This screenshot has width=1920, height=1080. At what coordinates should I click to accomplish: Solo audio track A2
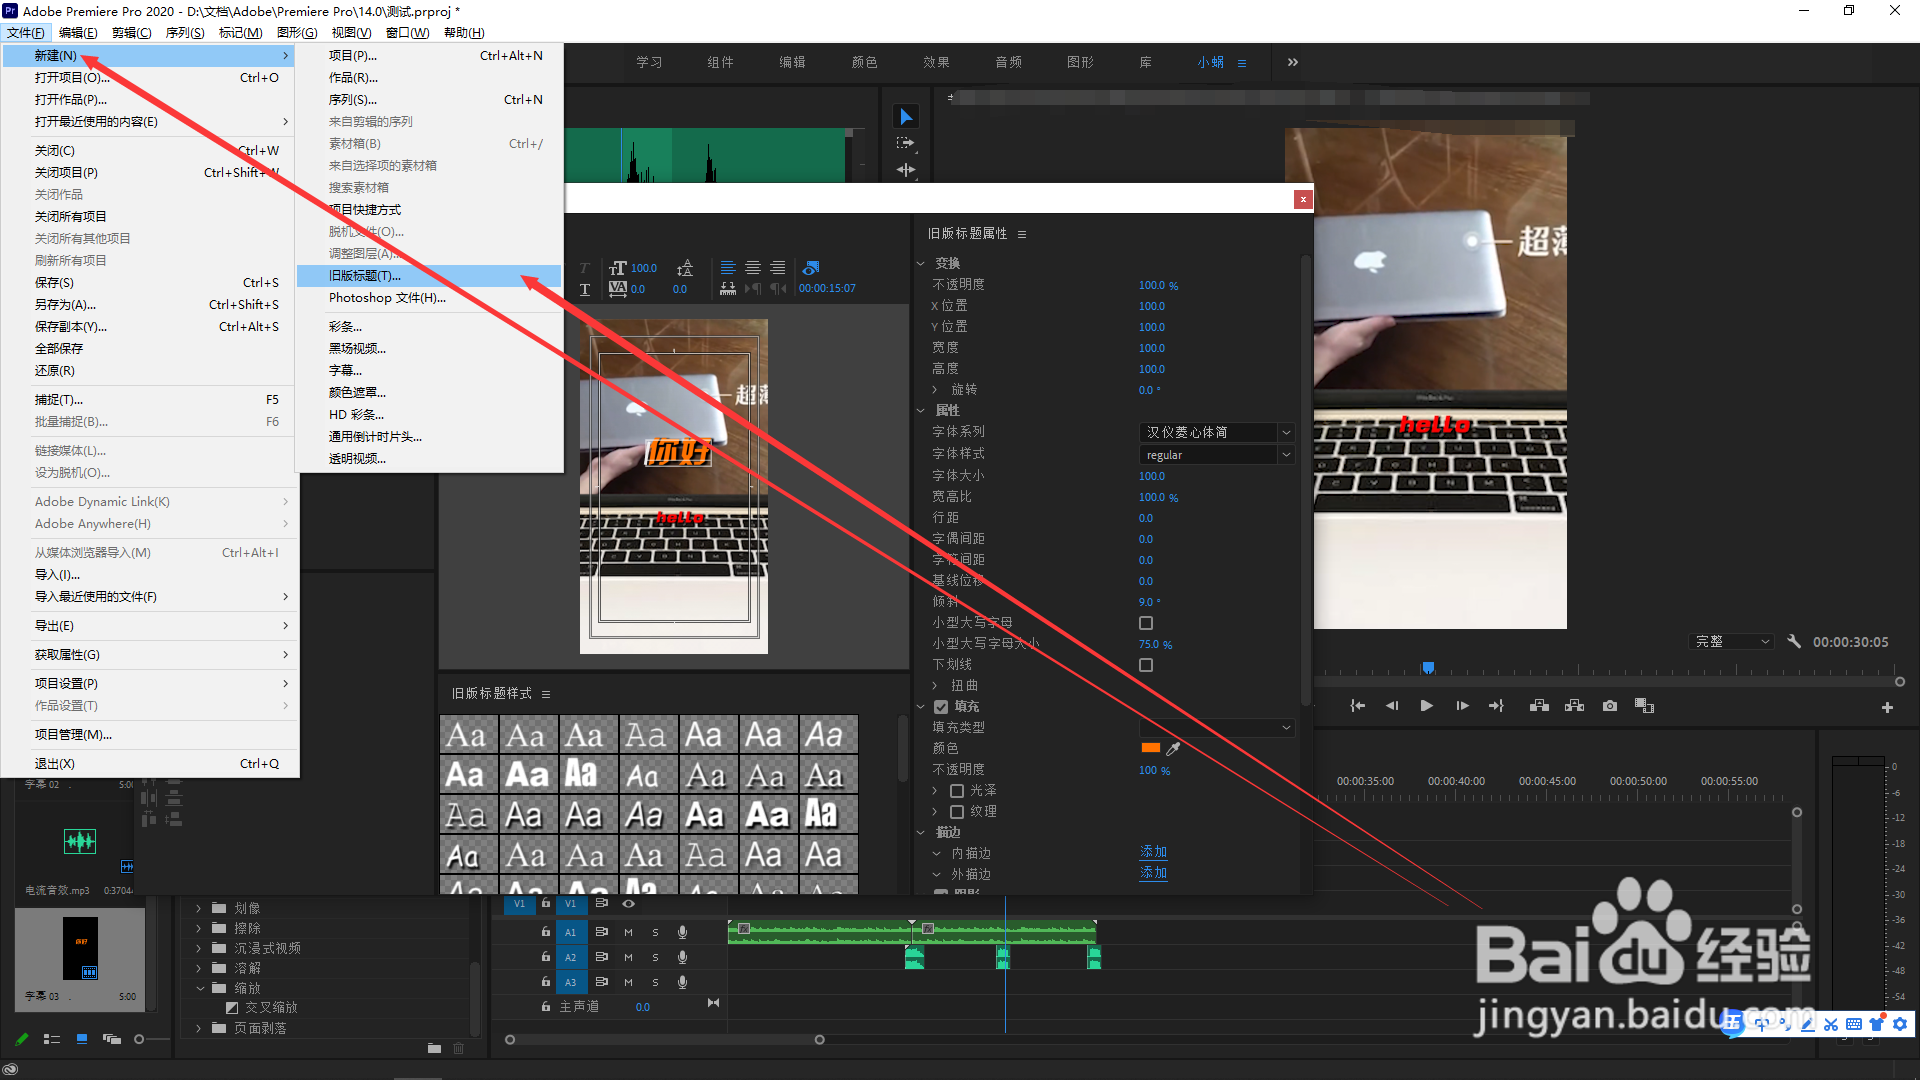(655, 957)
